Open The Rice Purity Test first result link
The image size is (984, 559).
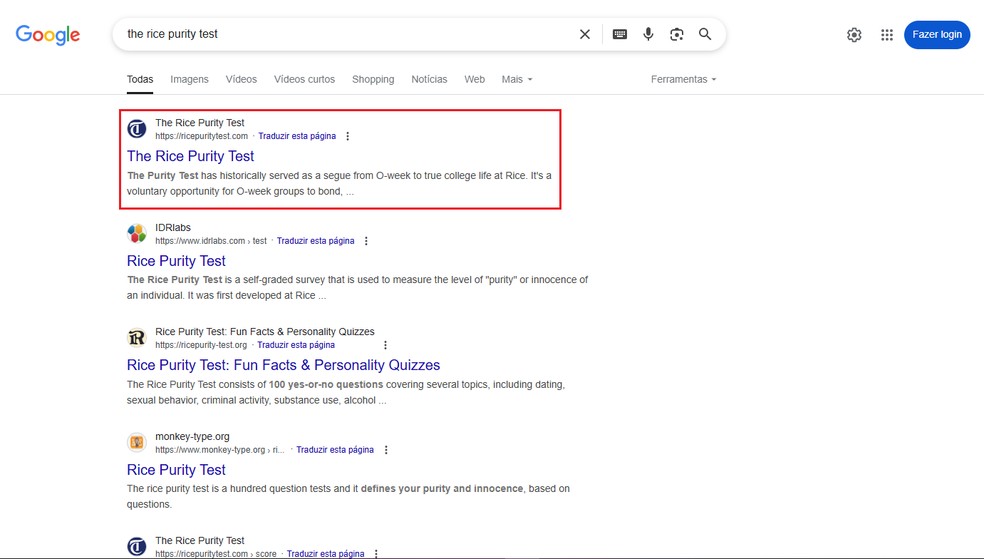tap(190, 156)
